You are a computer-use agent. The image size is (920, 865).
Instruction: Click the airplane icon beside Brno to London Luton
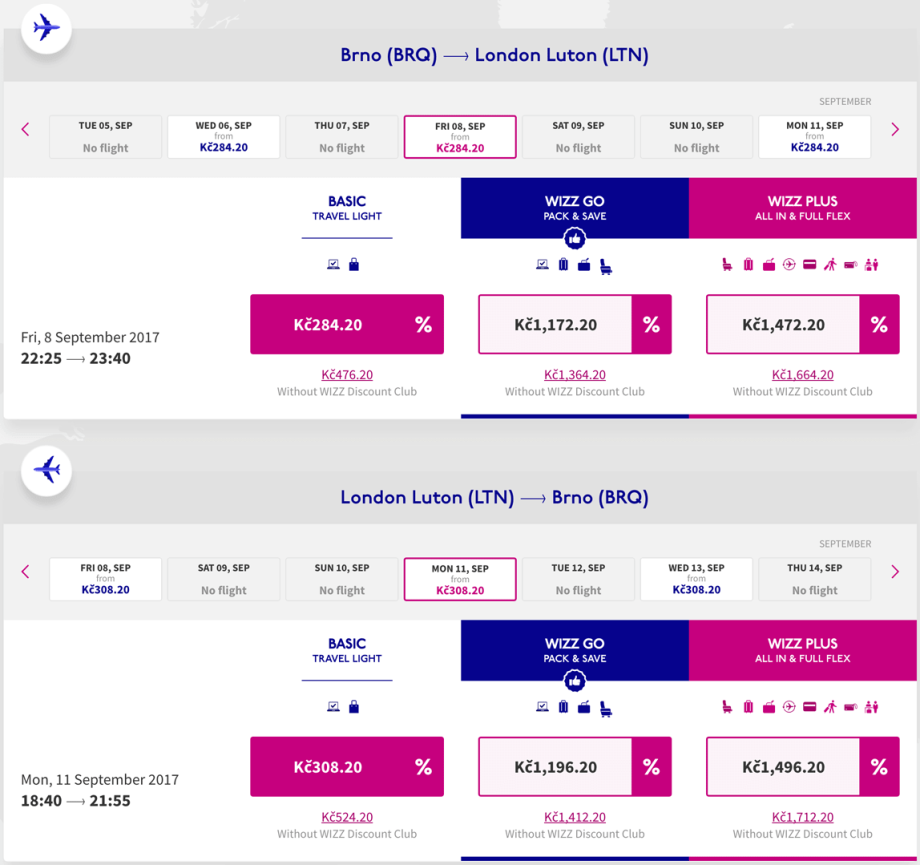click(46, 27)
